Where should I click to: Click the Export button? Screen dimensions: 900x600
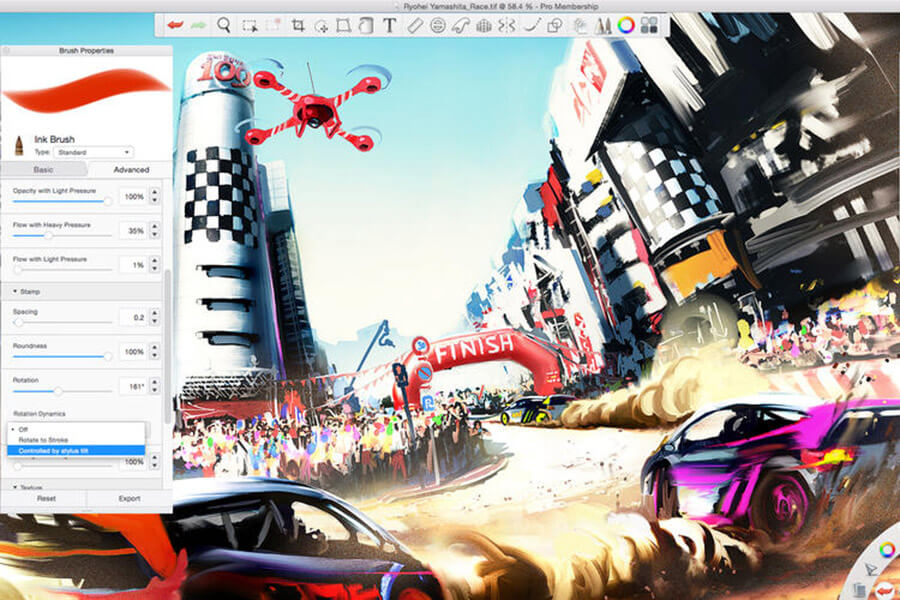pyautogui.click(x=129, y=498)
